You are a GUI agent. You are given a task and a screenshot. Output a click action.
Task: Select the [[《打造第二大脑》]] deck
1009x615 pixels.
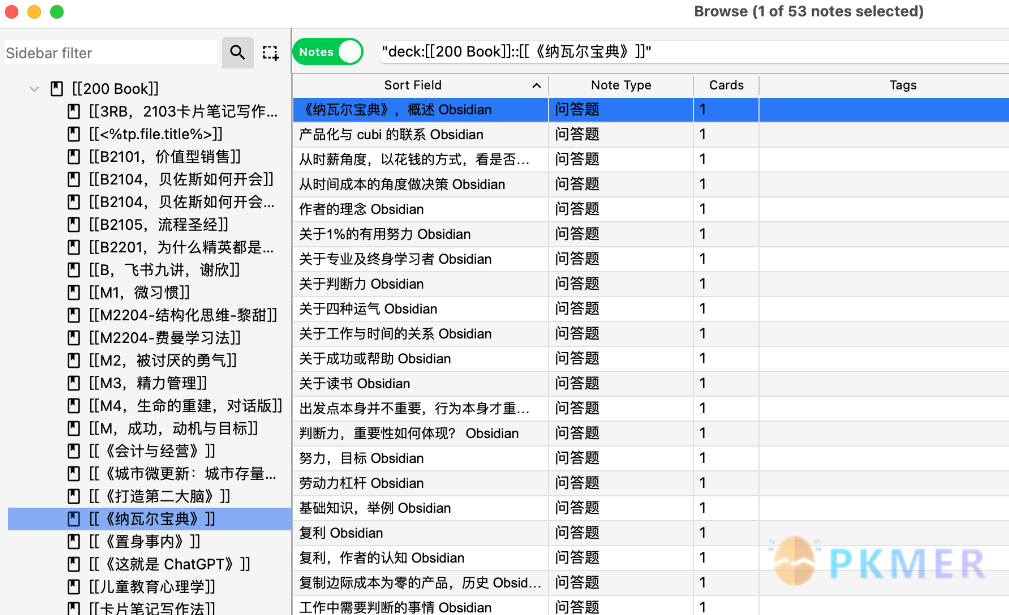point(160,497)
